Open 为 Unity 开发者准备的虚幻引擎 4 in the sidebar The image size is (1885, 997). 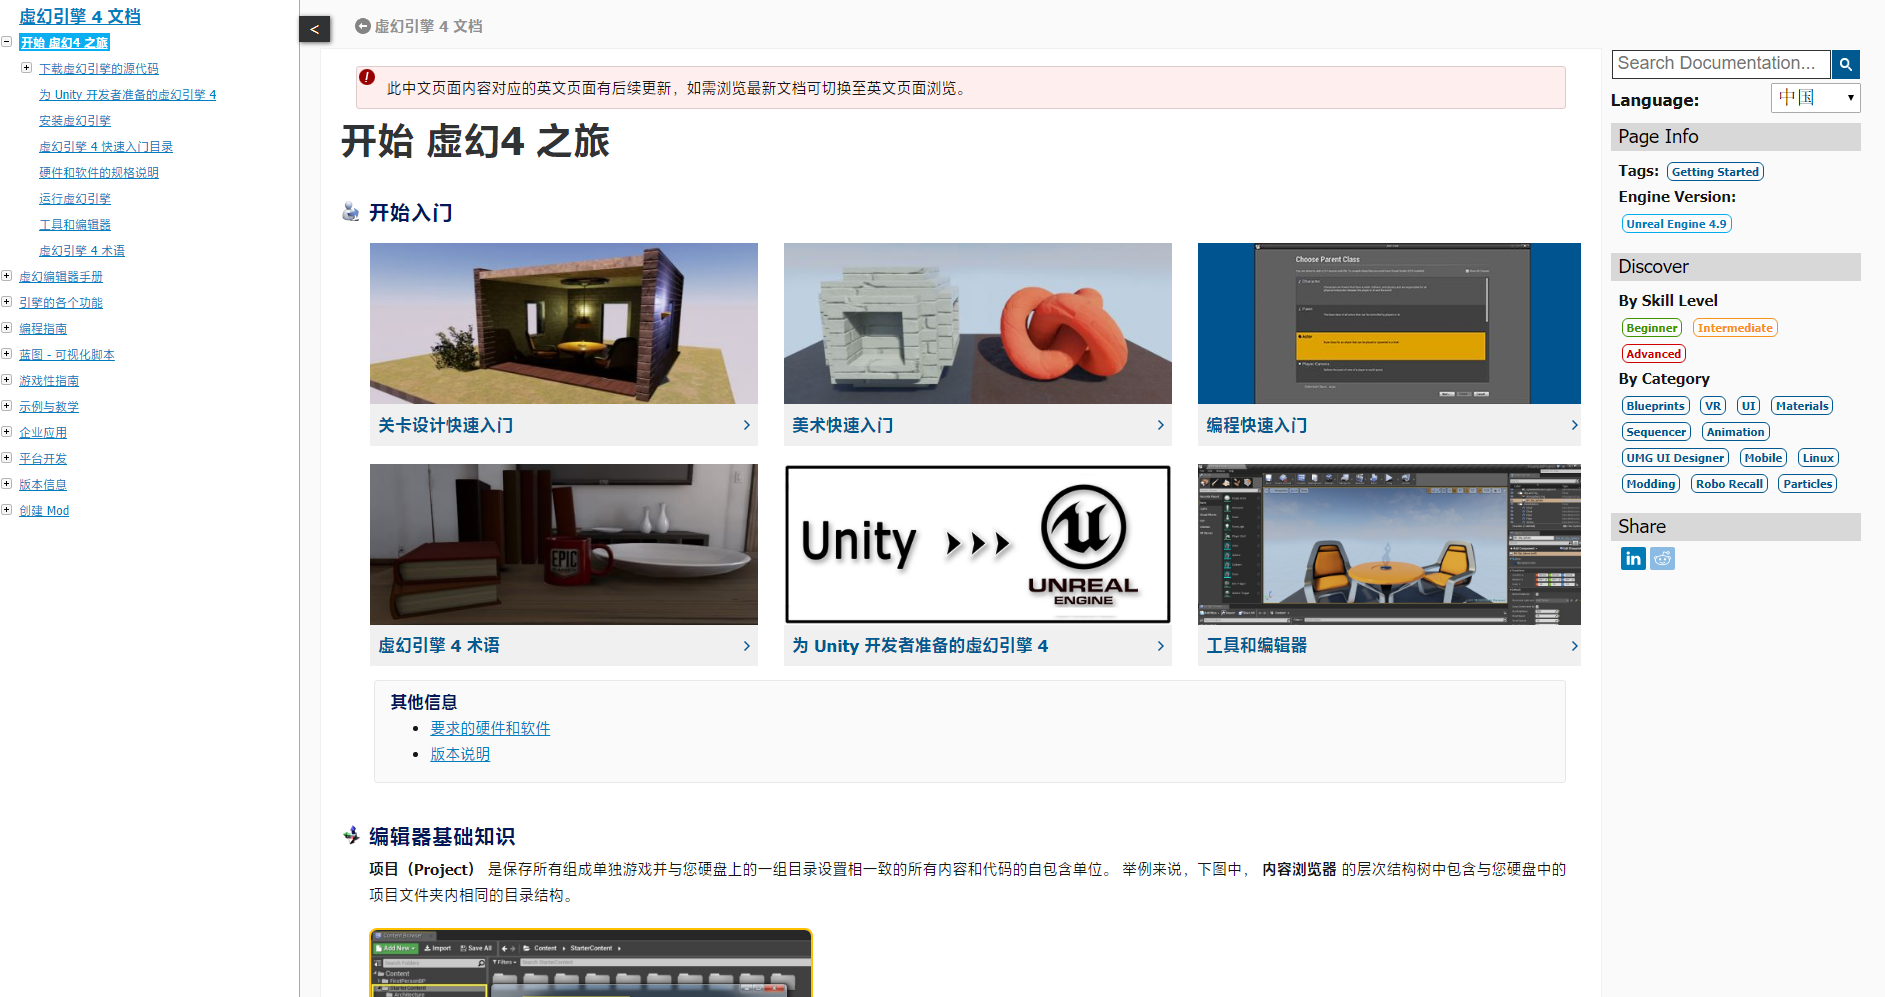tap(127, 95)
